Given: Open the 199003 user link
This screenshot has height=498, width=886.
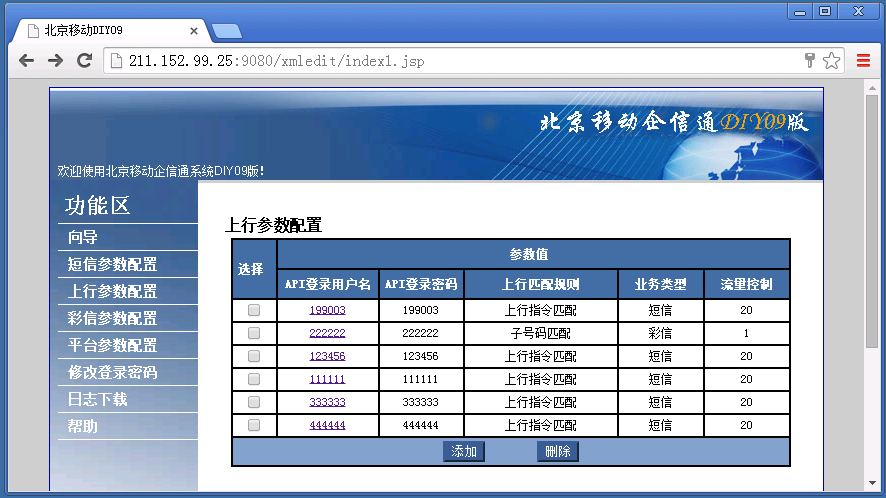Looking at the screenshot, I should pos(327,310).
